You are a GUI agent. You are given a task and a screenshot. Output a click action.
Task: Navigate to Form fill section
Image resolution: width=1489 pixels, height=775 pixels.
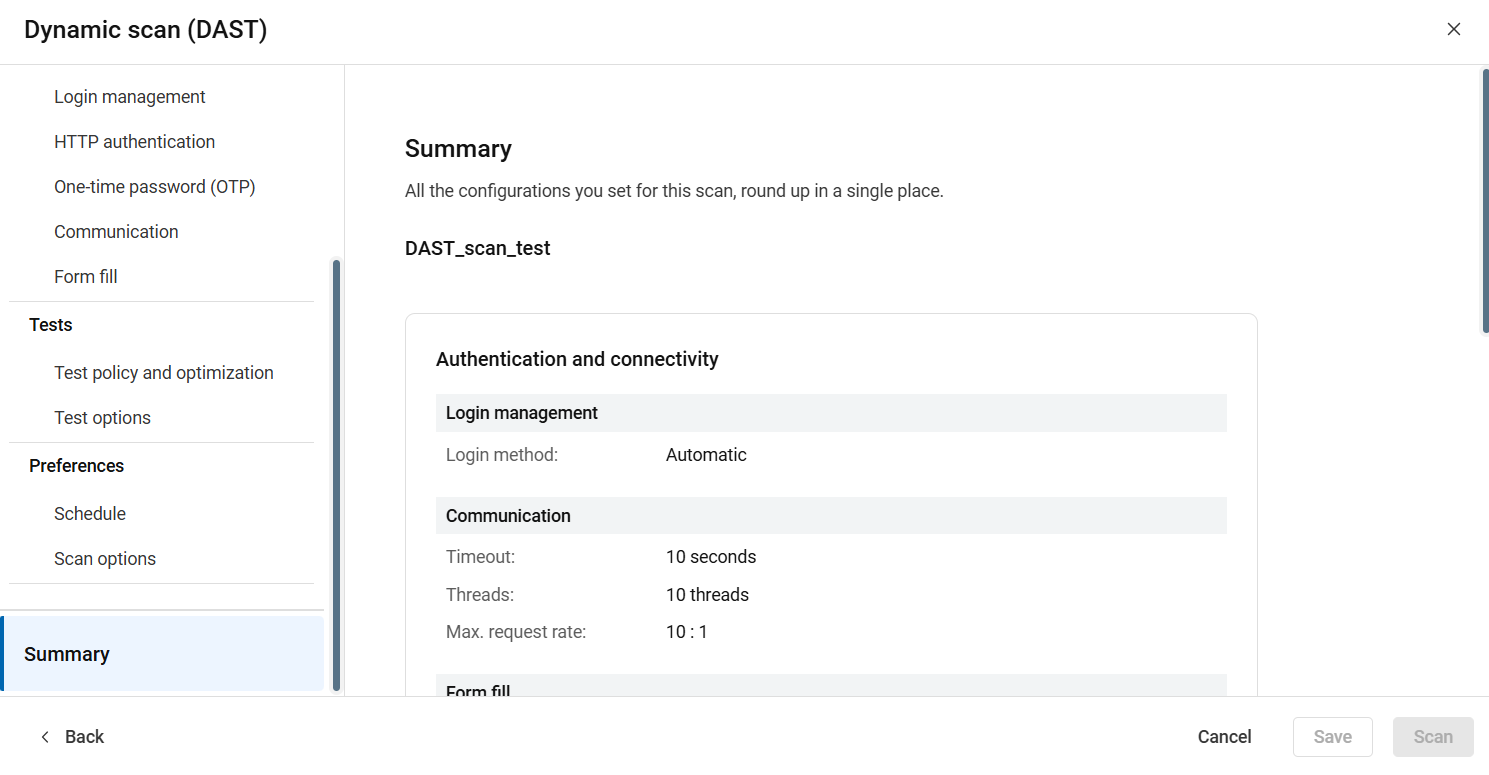[86, 277]
